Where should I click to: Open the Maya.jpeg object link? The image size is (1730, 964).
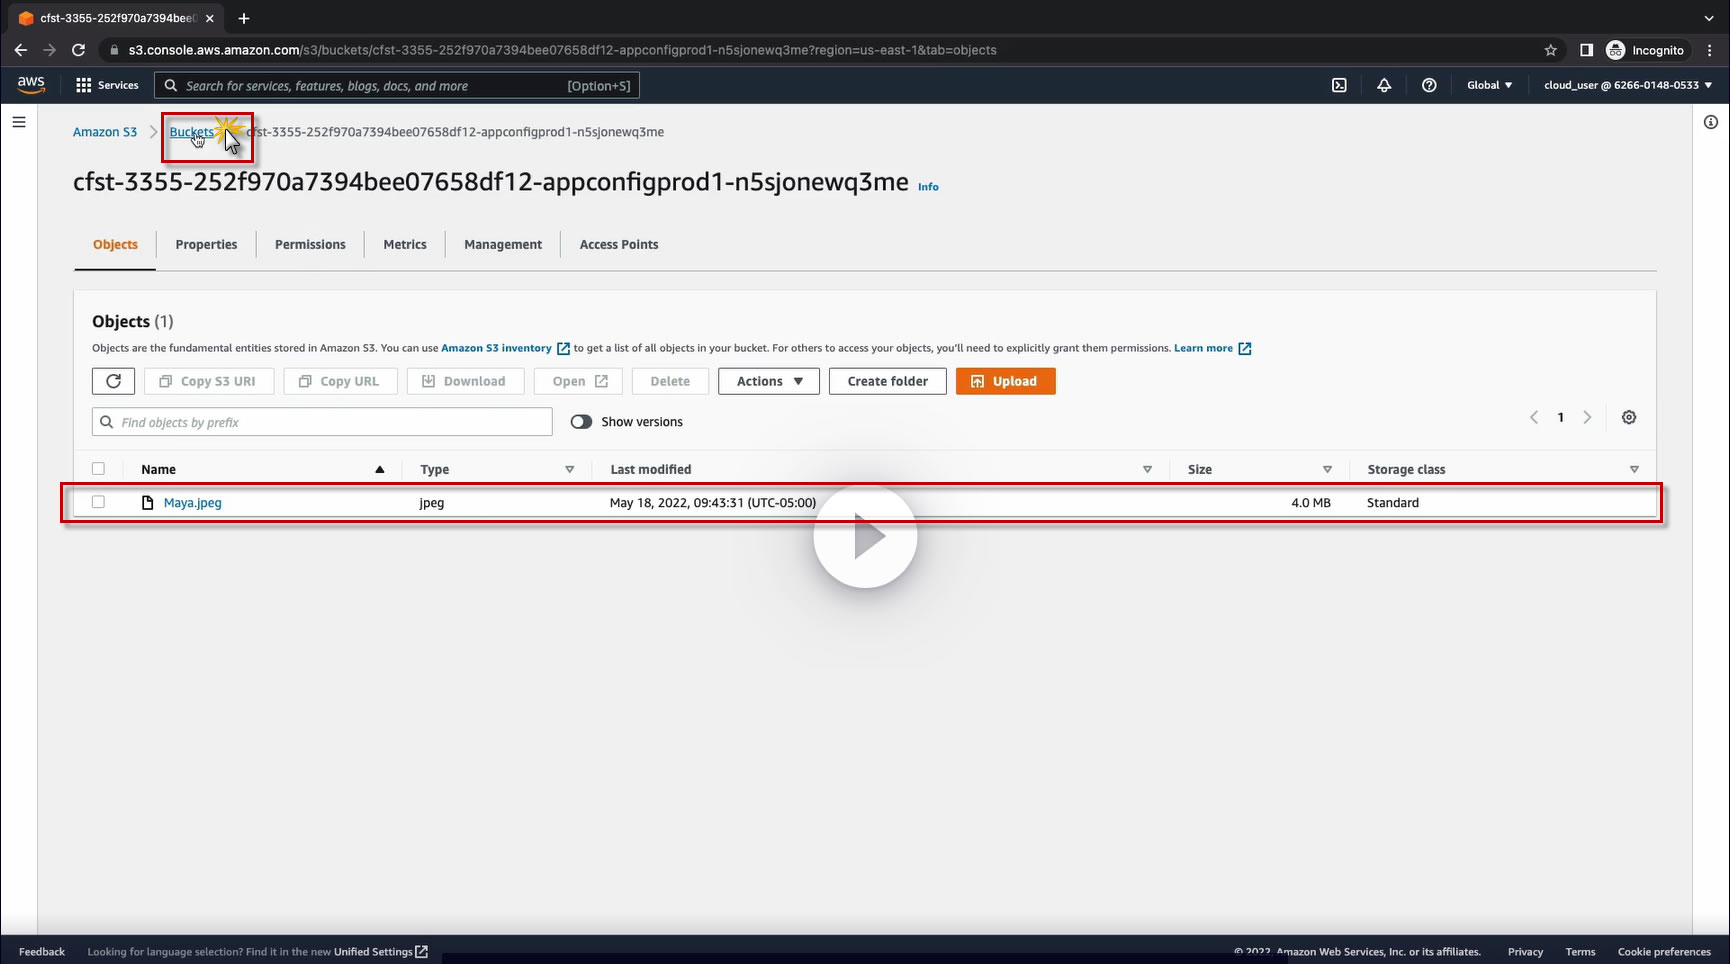pos(193,503)
